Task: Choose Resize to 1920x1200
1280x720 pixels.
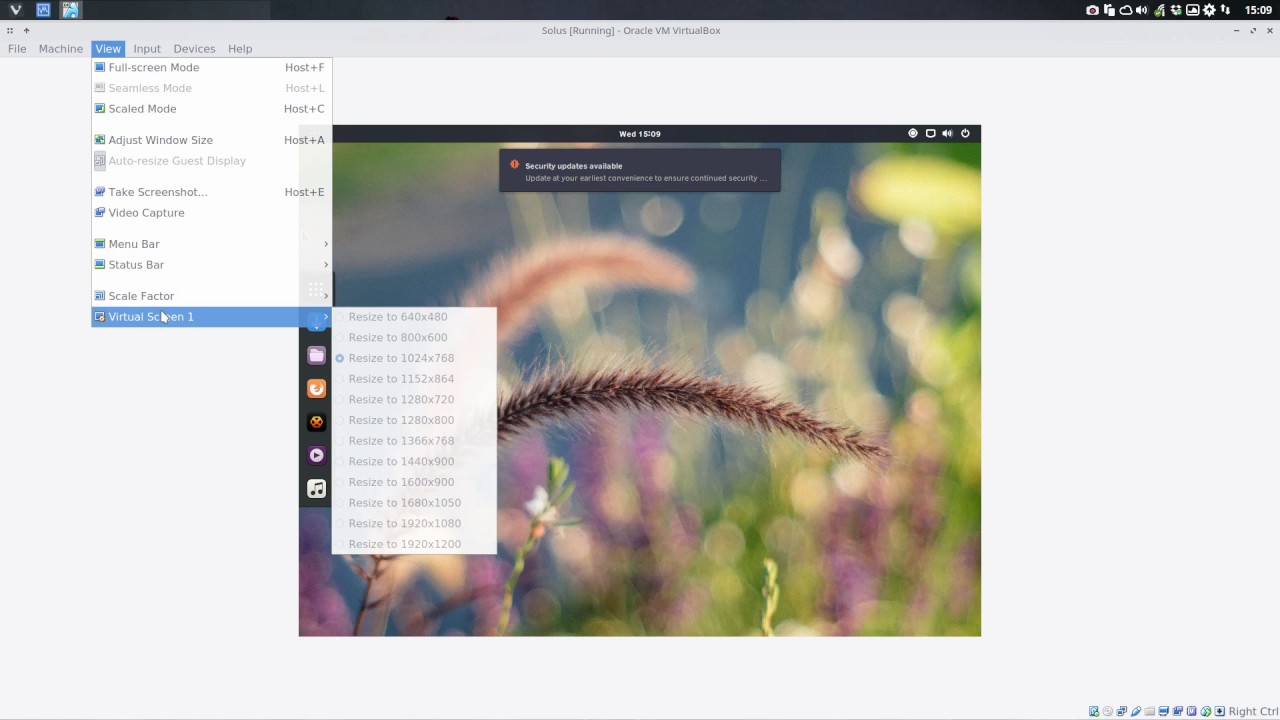Action: coord(414,544)
